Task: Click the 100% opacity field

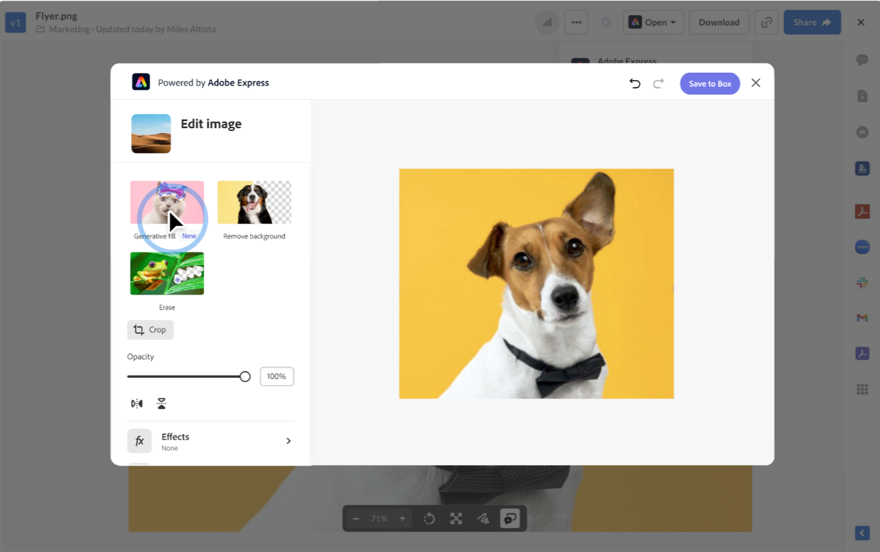Action: [x=277, y=376]
